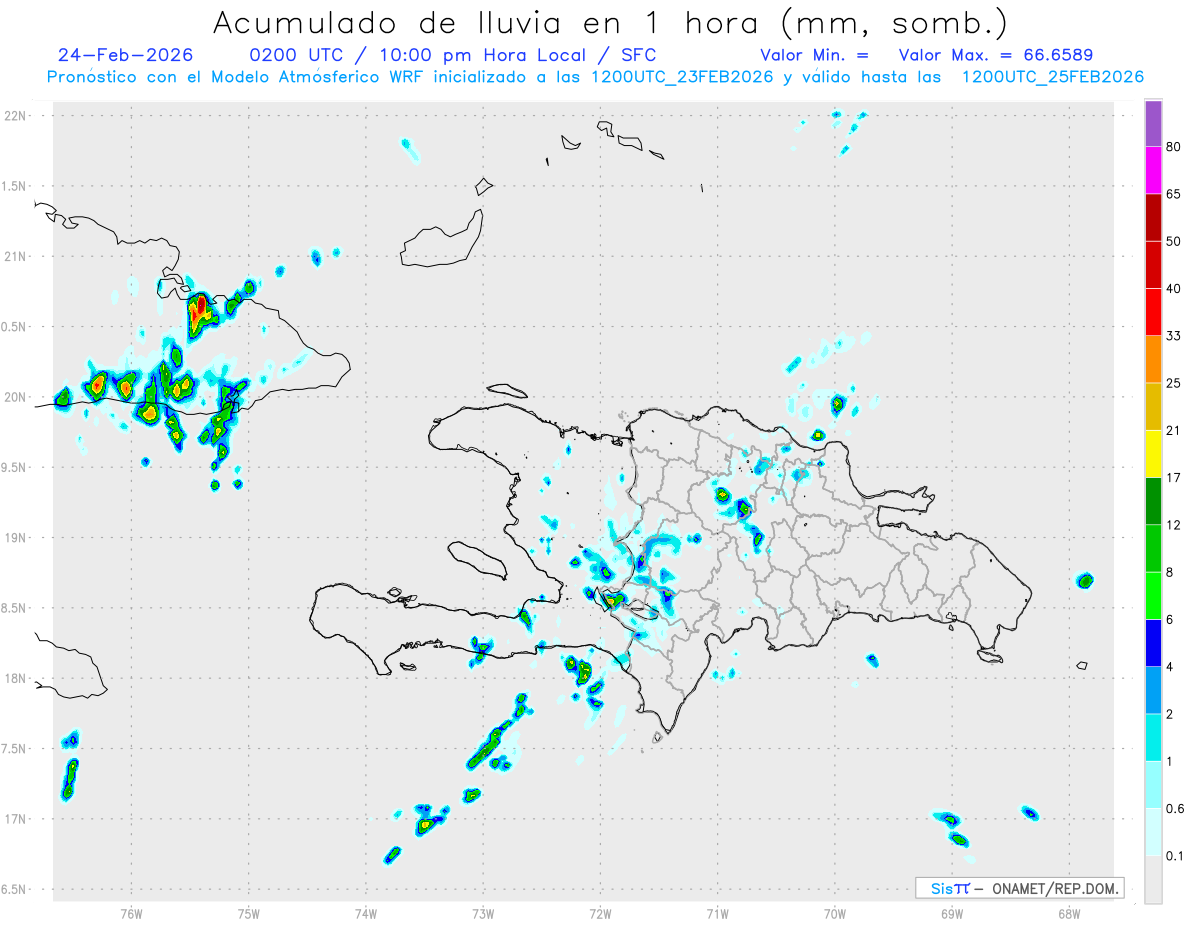
Task: Pick the dark green swatch between 12 and 17
Action: 1153,501
